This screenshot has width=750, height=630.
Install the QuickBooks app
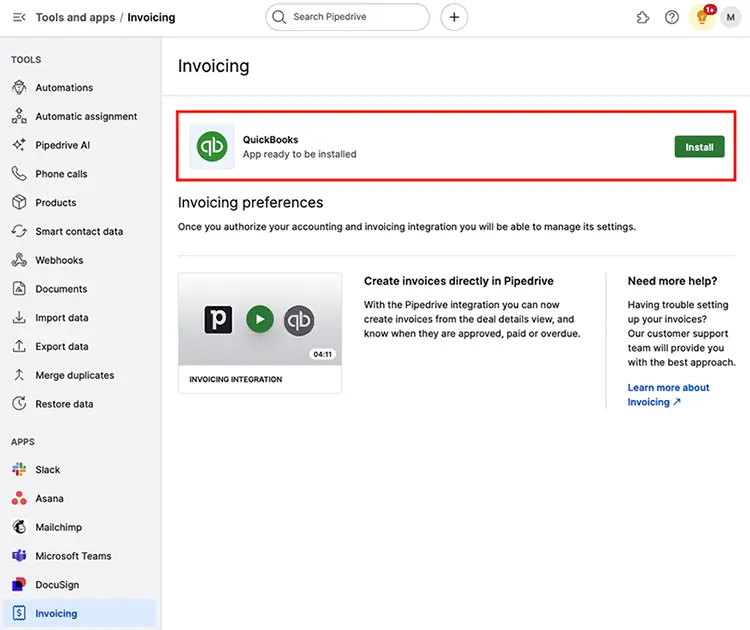tap(699, 147)
